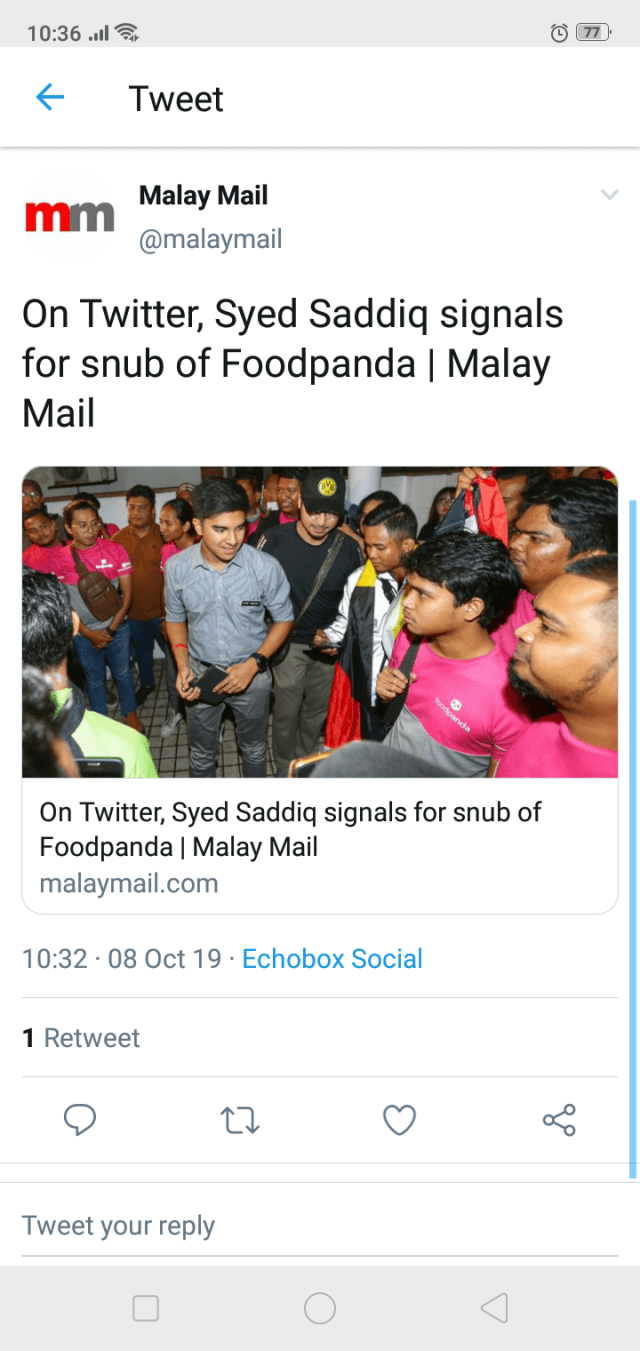The height and width of the screenshot is (1351, 640).
Task: Open the malaymail.com link card title
Action: click(290, 830)
